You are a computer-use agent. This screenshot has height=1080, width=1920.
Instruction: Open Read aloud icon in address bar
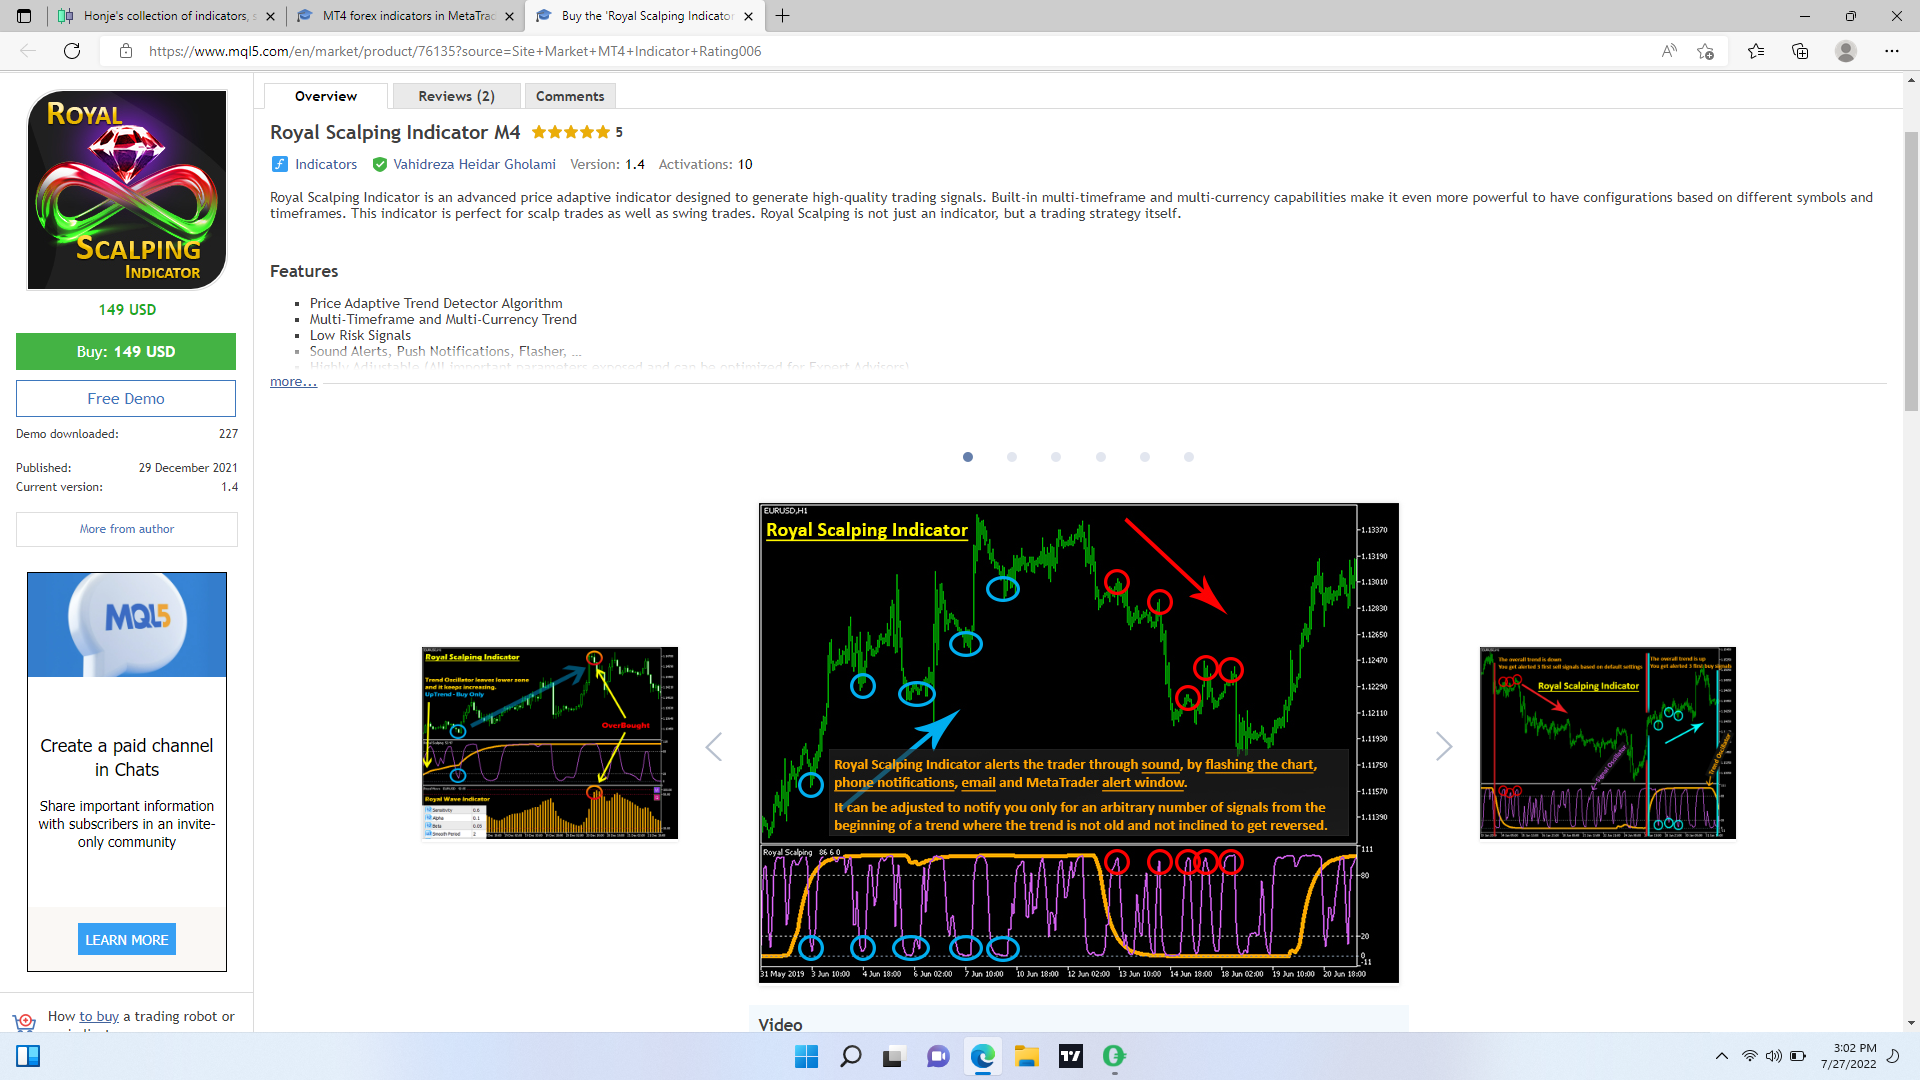(x=1669, y=51)
